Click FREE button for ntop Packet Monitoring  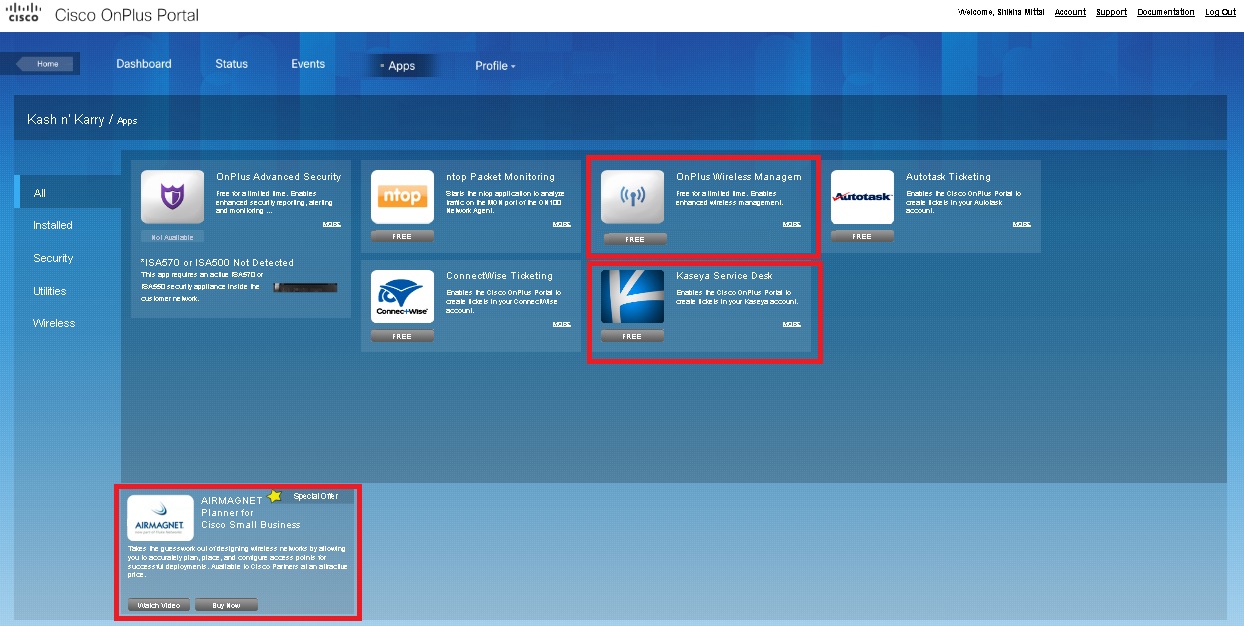coord(402,237)
